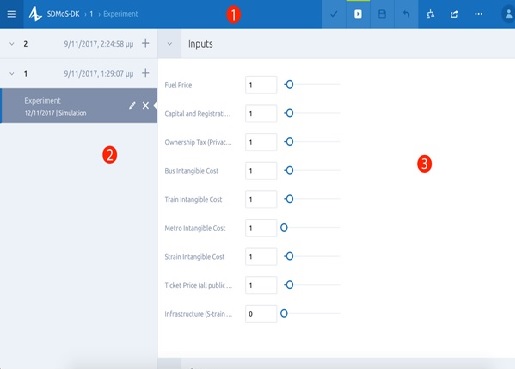Click the Inputs section heading
Screen dimensions: 515x369
point(200,44)
